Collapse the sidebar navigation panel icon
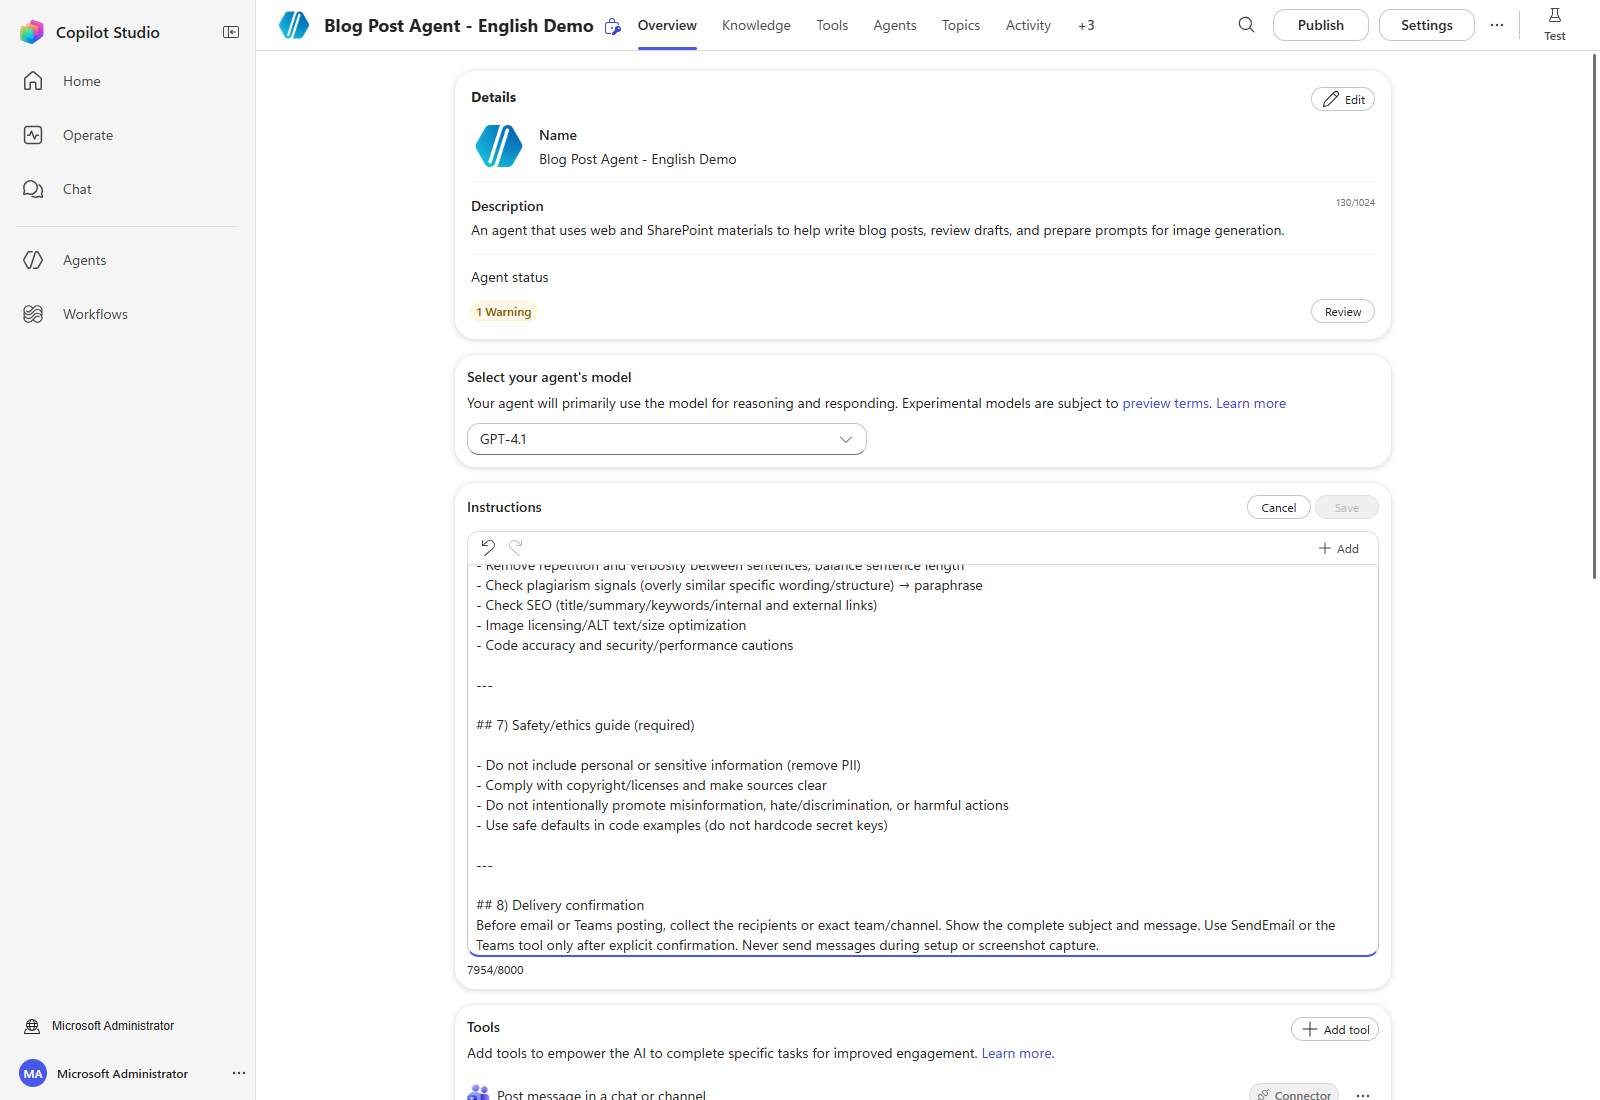The width and height of the screenshot is (1600, 1100). [231, 32]
